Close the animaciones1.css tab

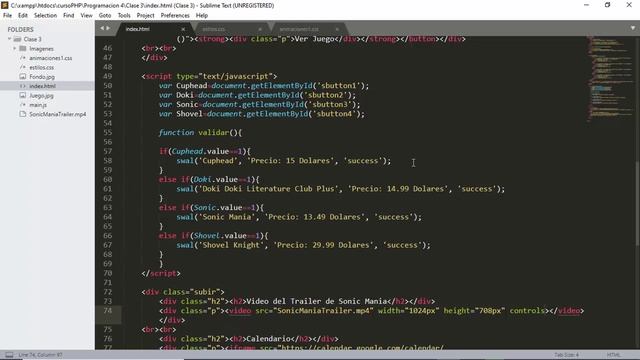[x=337, y=29]
